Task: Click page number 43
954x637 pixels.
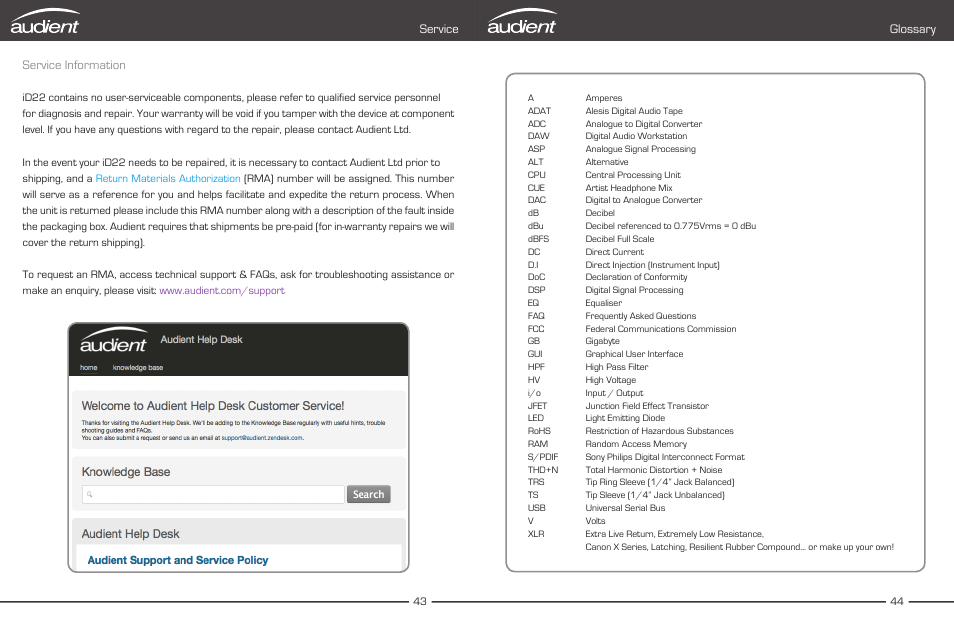Action: [420, 601]
